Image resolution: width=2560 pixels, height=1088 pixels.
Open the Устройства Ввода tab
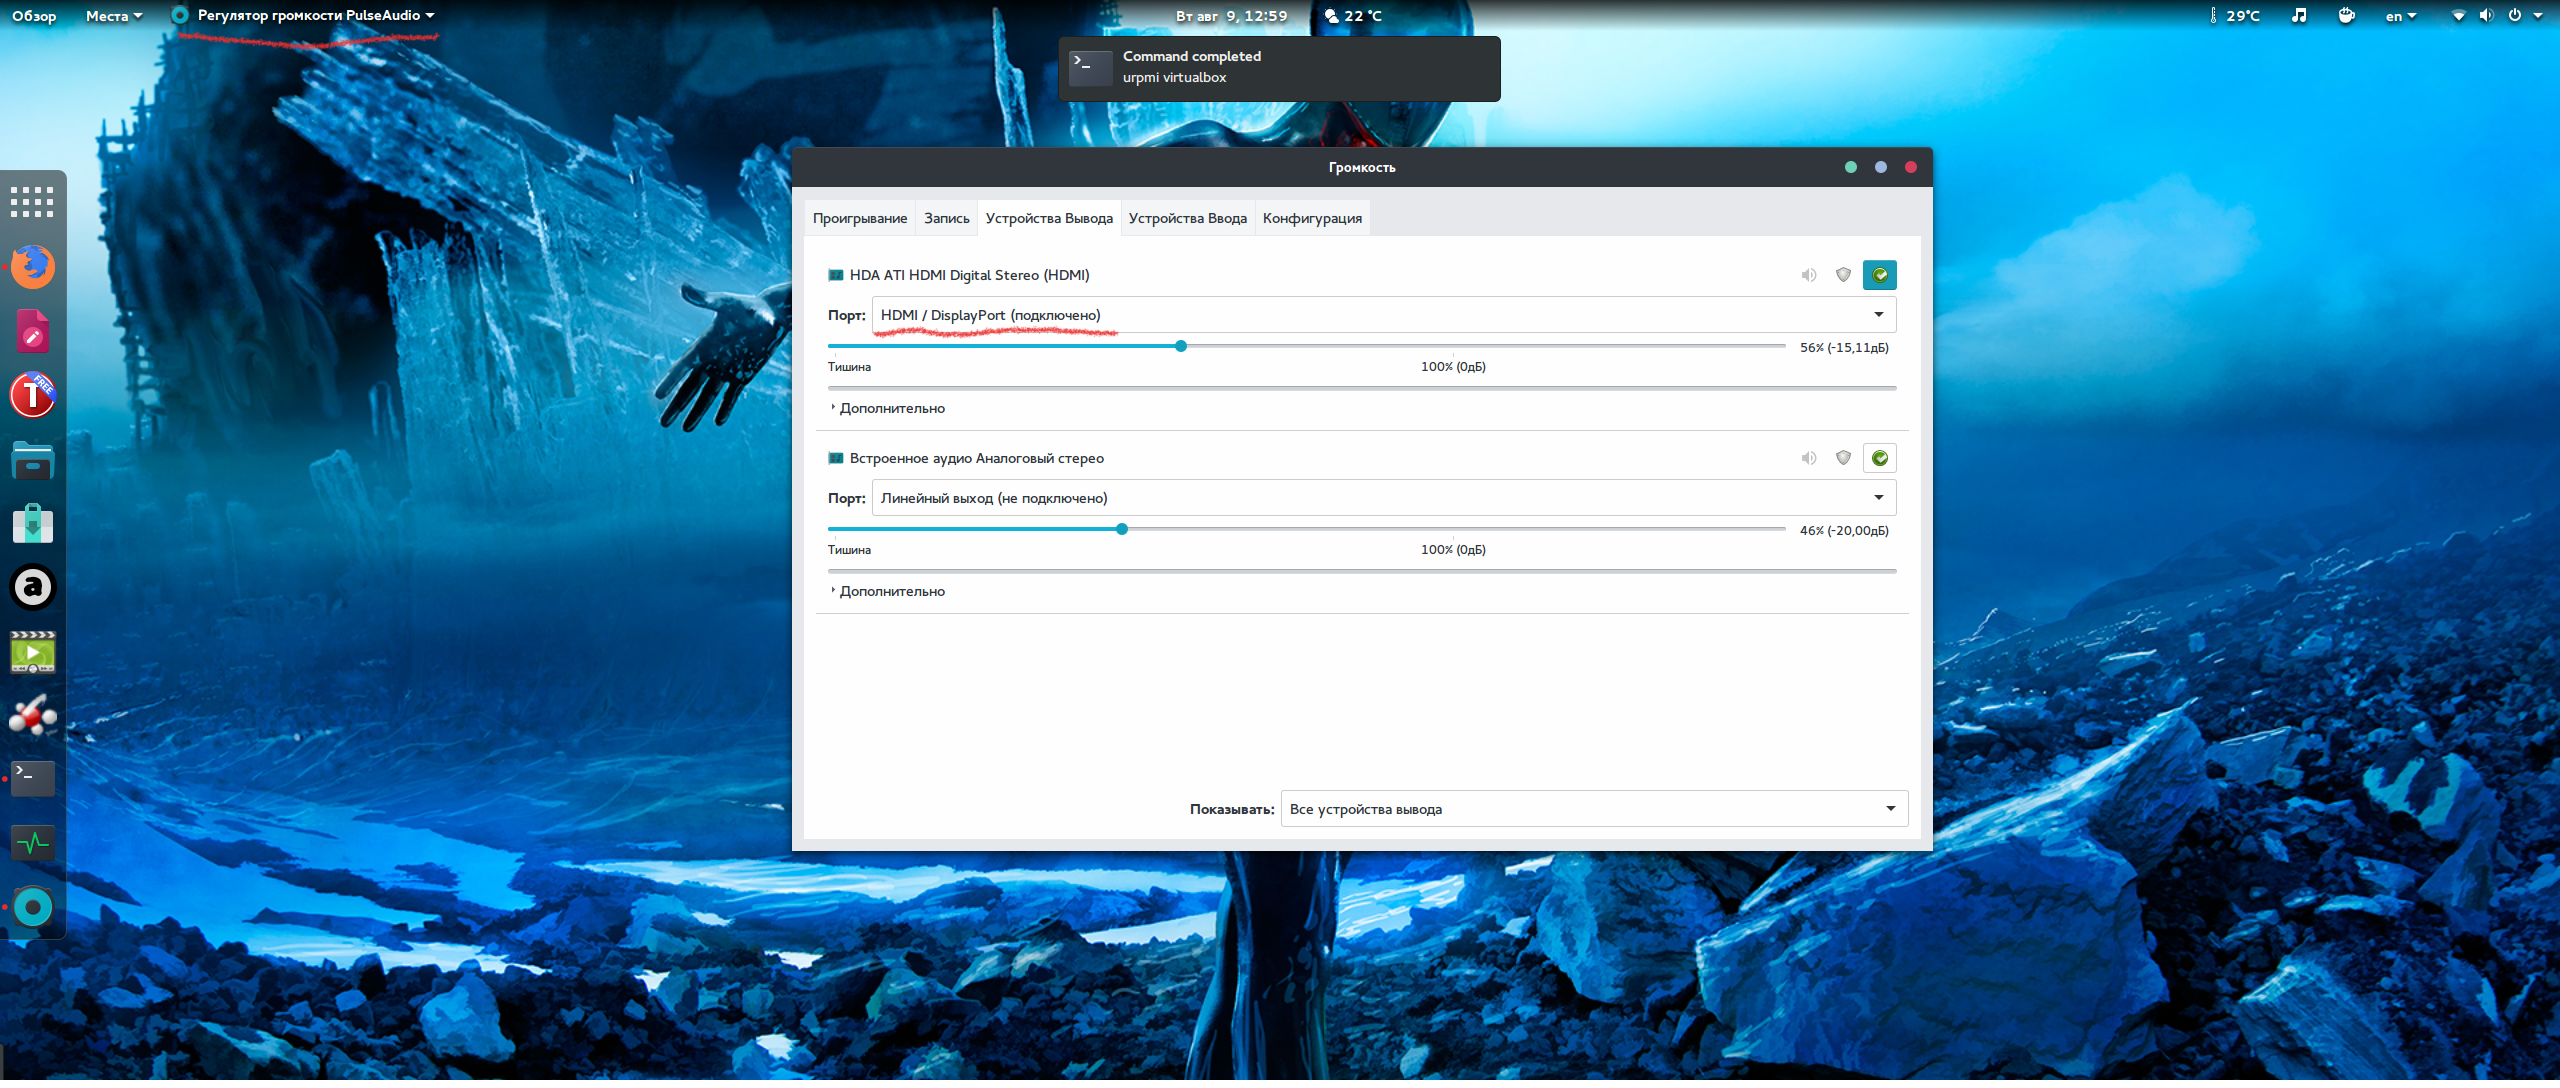click(x=1187, y=218)
